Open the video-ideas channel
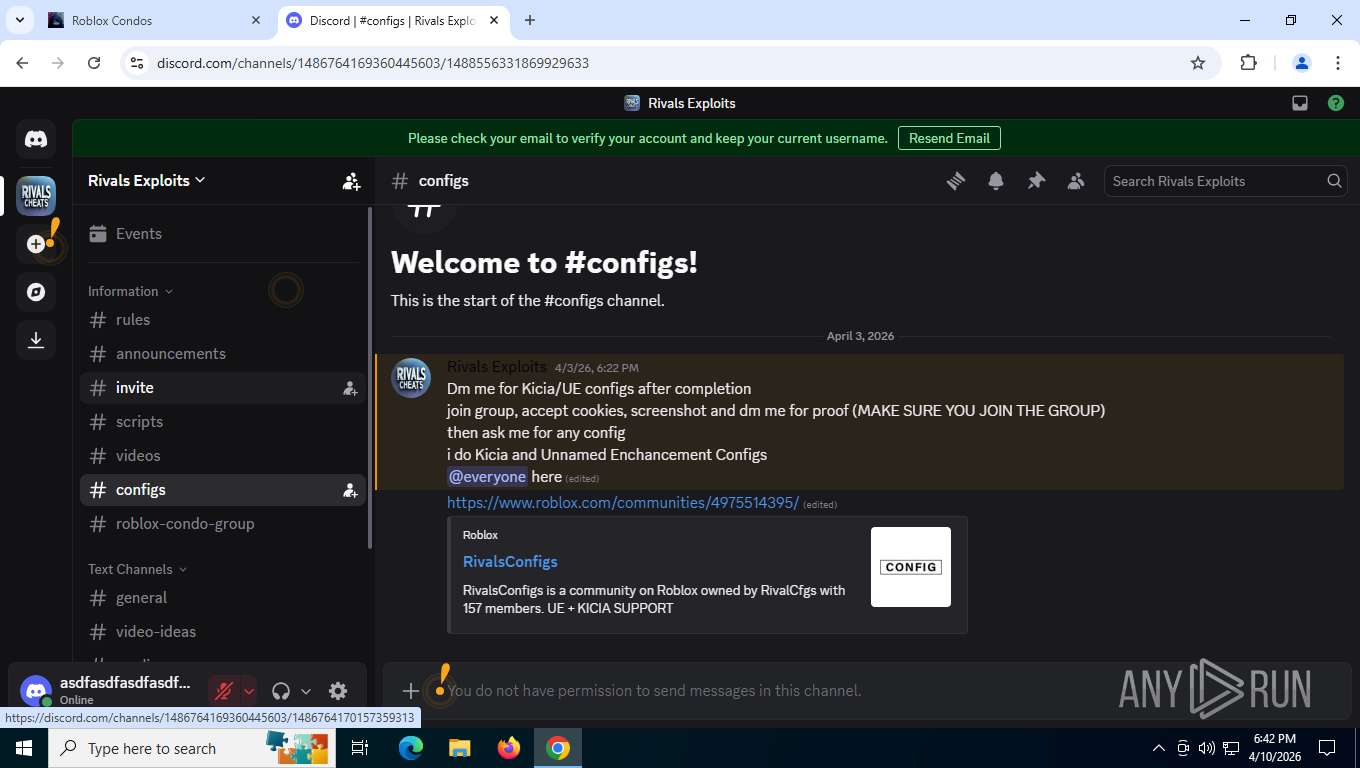The image size is (1360, 768). [221, 632]
